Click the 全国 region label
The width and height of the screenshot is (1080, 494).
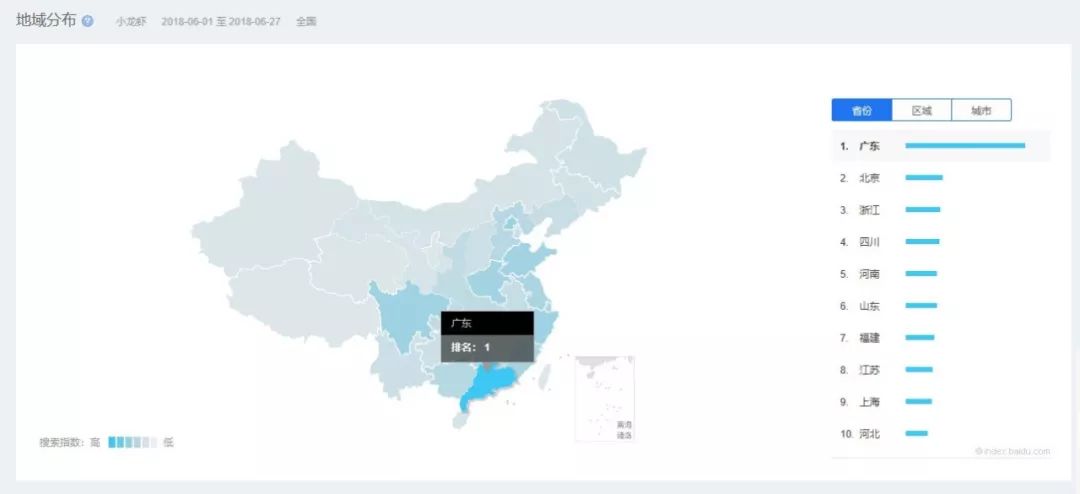307,21
